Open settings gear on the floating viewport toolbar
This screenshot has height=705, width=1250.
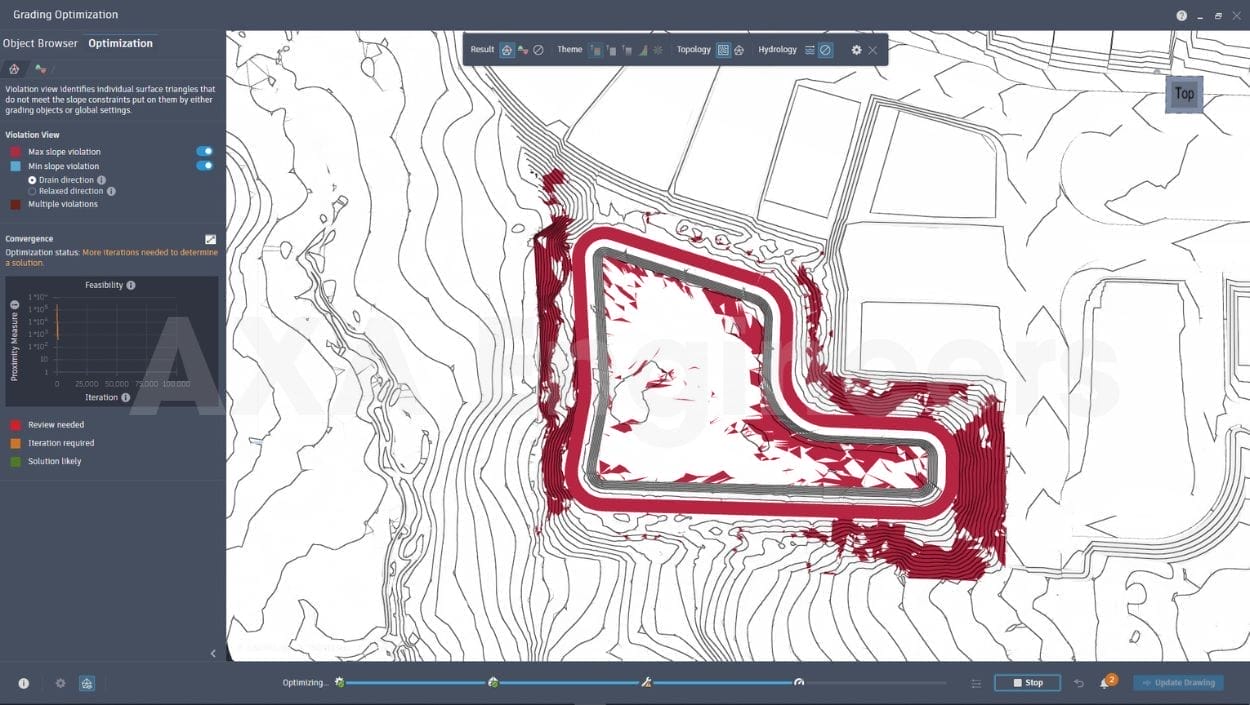(x=856, y=49)
